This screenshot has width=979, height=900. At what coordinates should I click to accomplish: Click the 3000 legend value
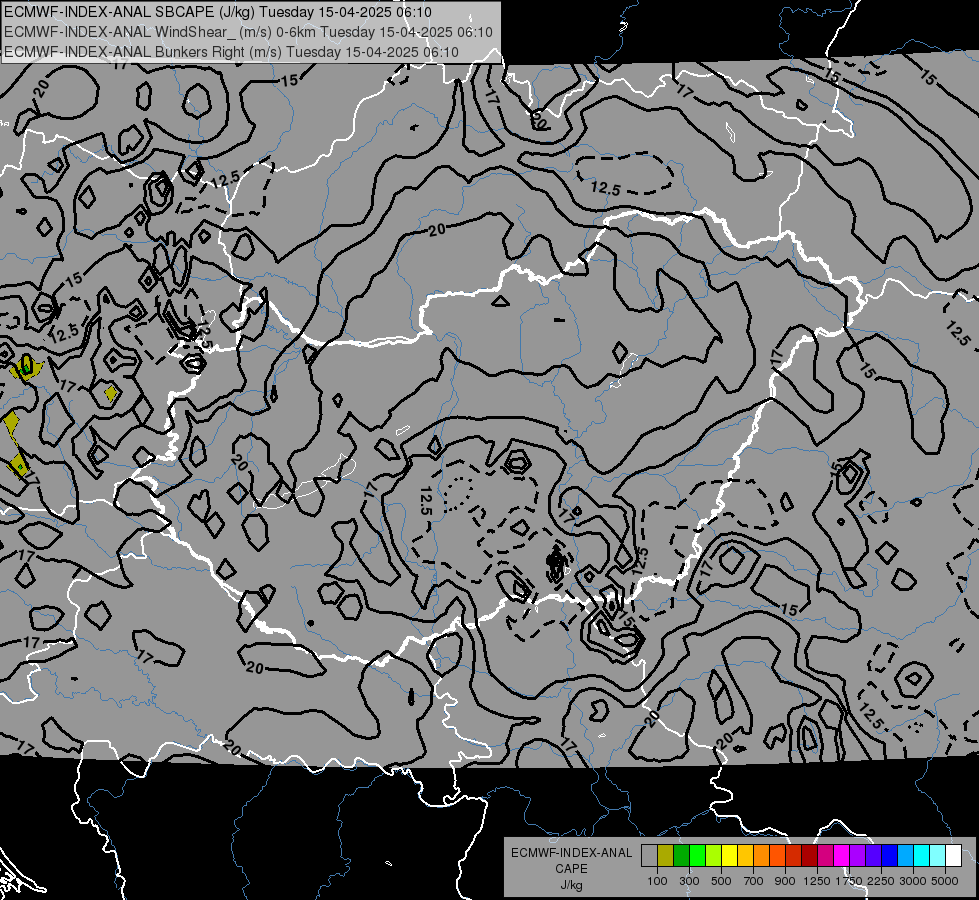click(x=913, y=881)
